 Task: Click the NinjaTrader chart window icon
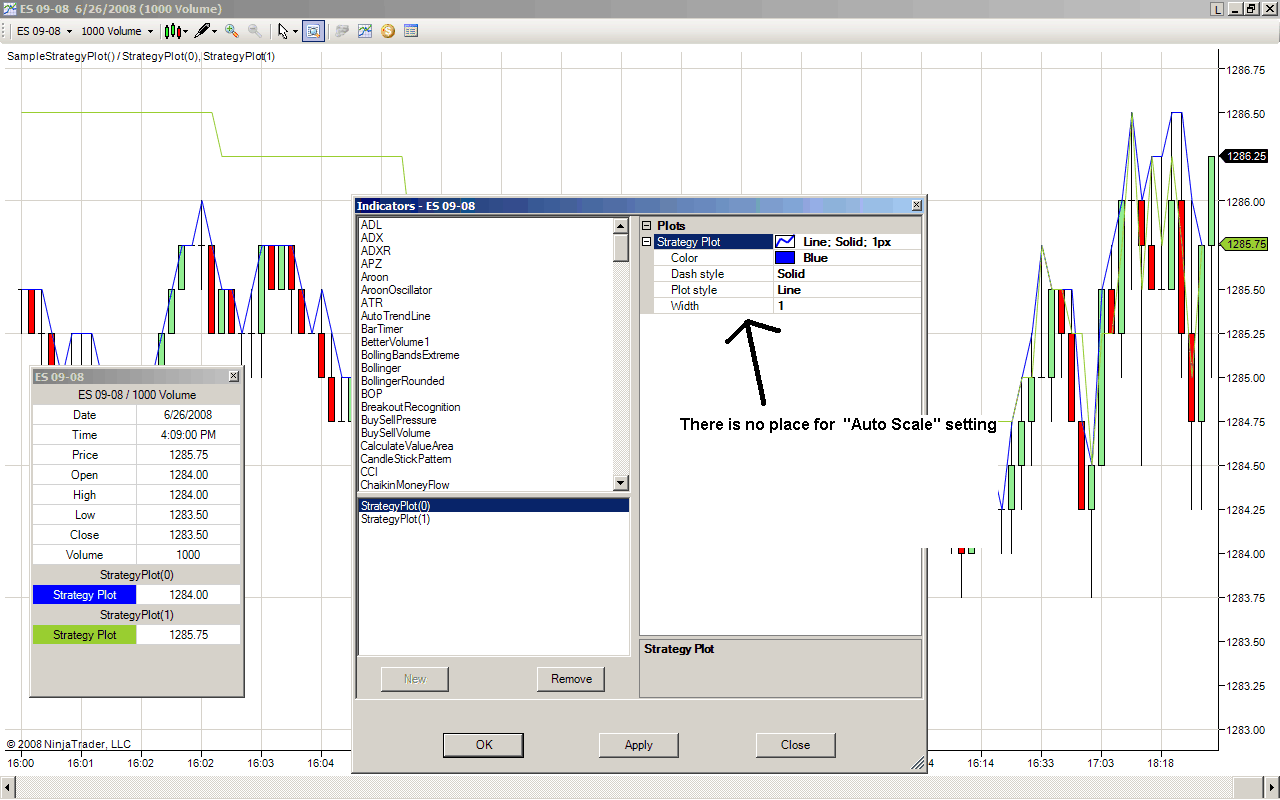(9, 9)
